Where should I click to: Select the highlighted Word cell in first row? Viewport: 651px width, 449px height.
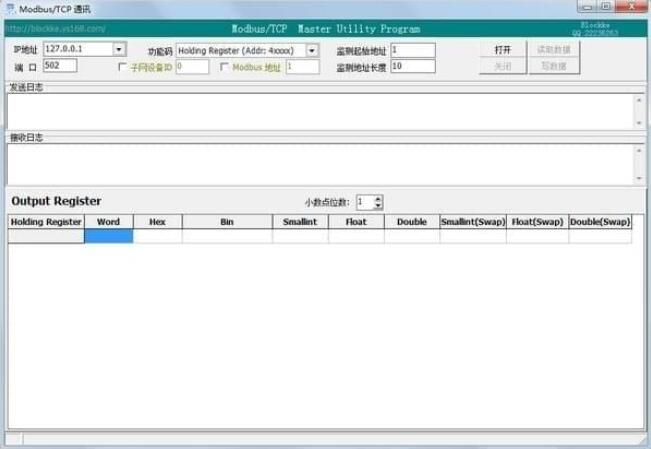coord(108,237)
